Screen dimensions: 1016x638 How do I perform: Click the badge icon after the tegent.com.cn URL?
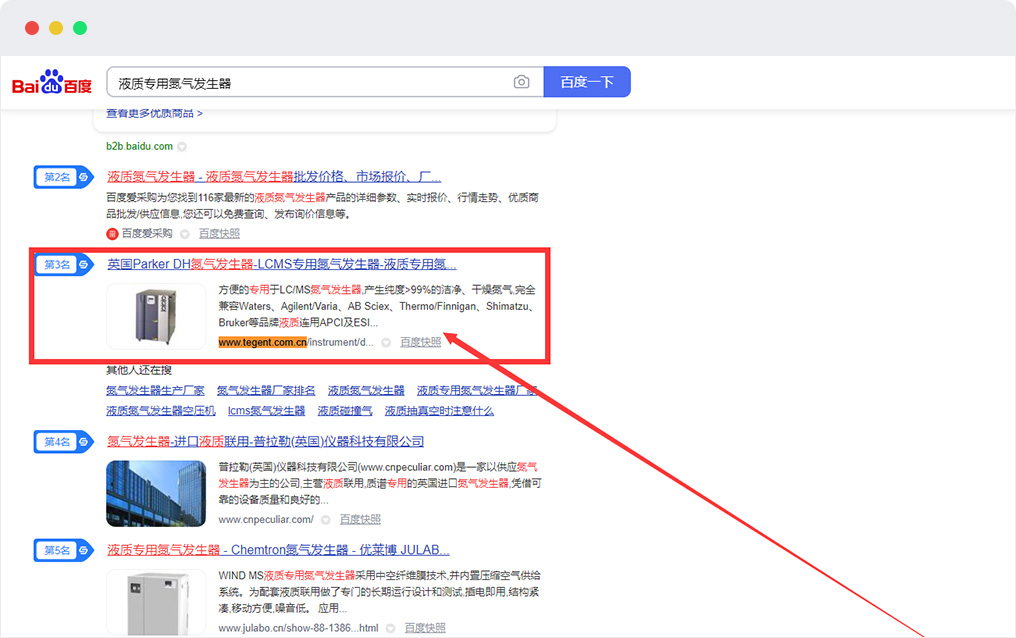386,343
